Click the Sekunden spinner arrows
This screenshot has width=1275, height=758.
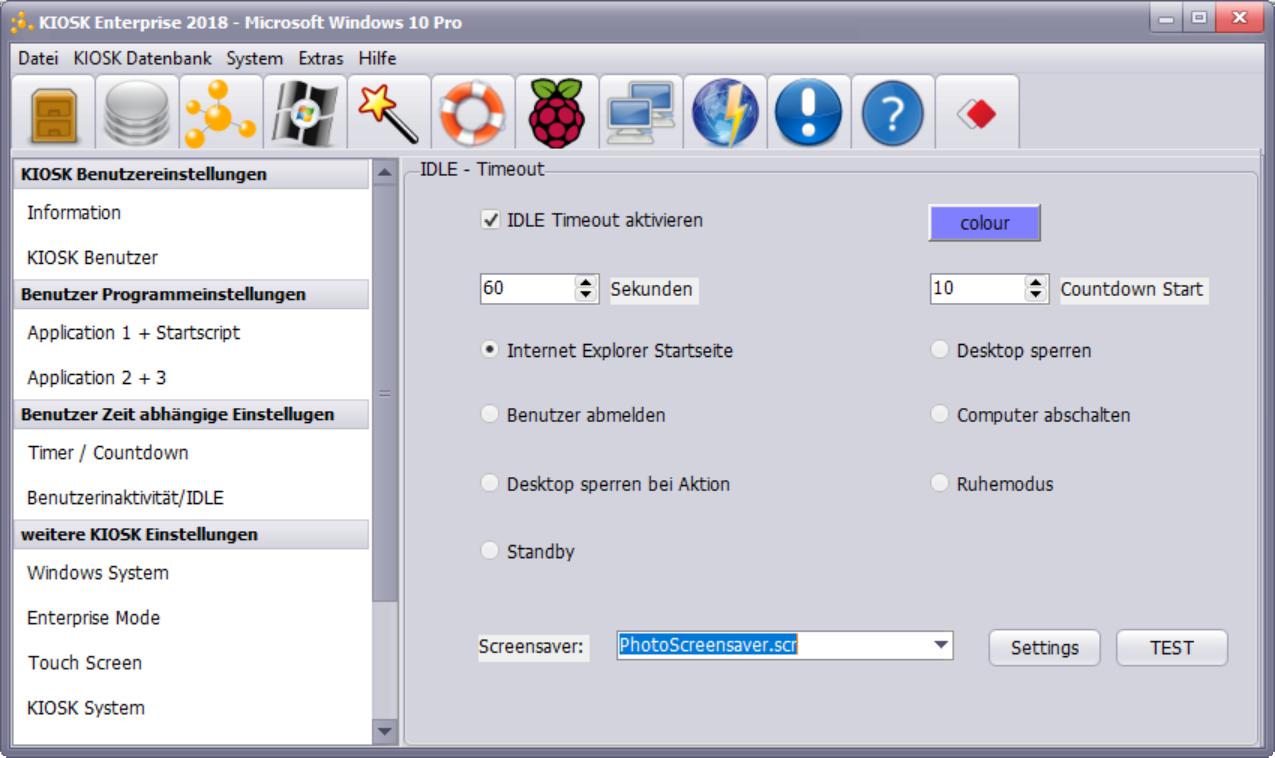(584, 290)
